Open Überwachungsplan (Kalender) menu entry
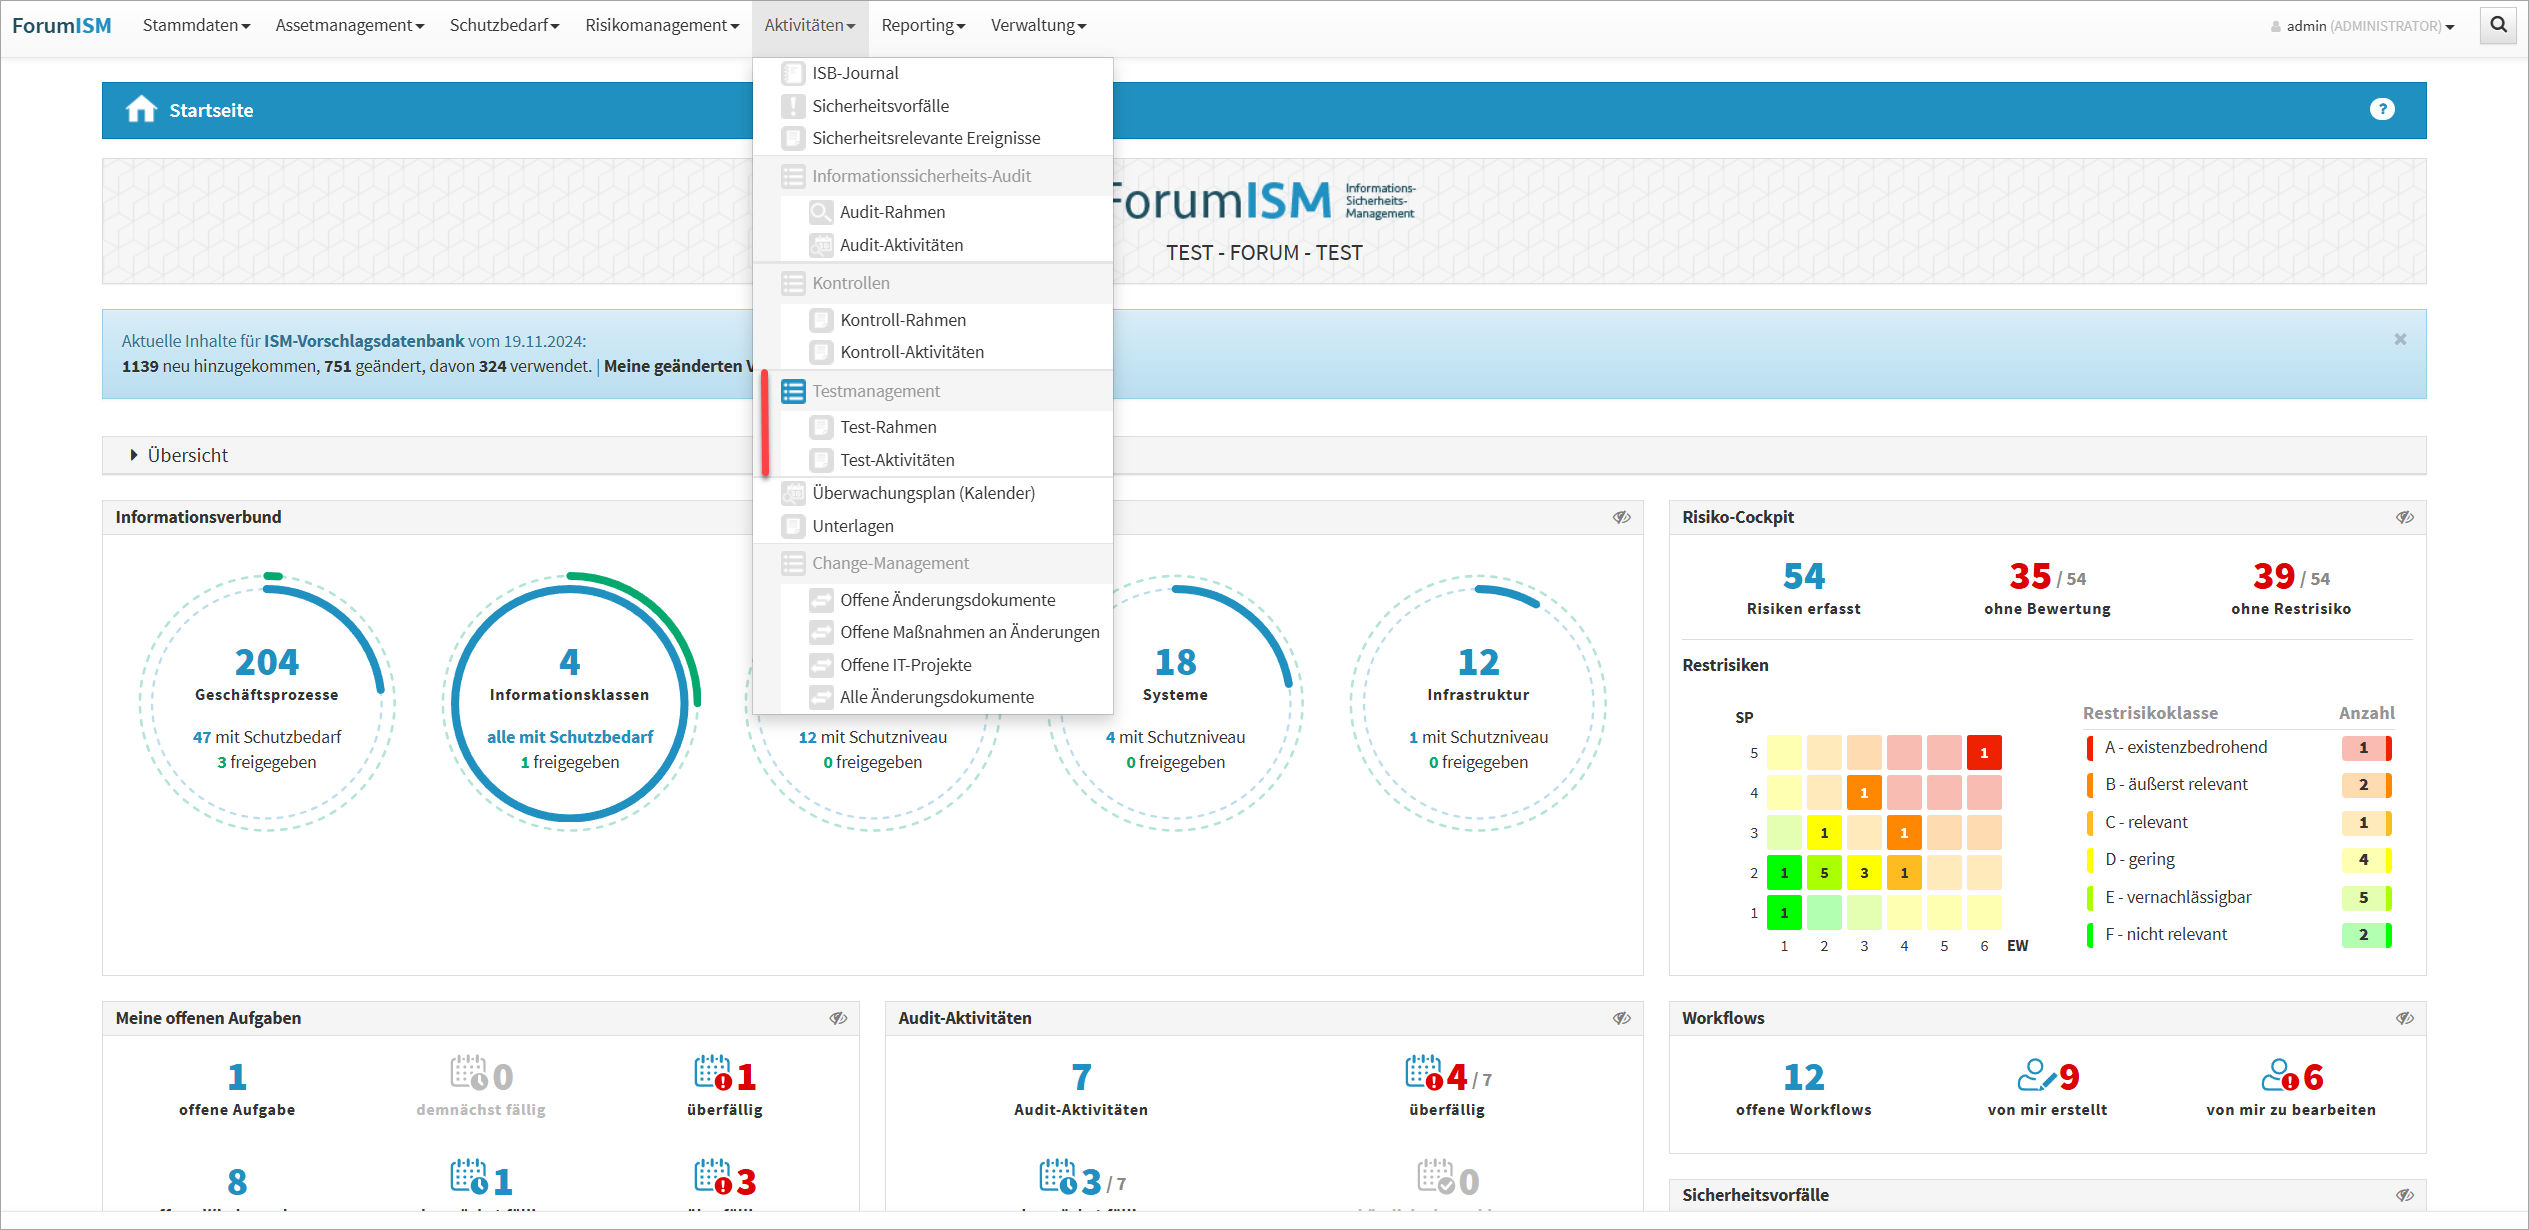Viewport: 2529px width, 1230px height. point(922,493)
